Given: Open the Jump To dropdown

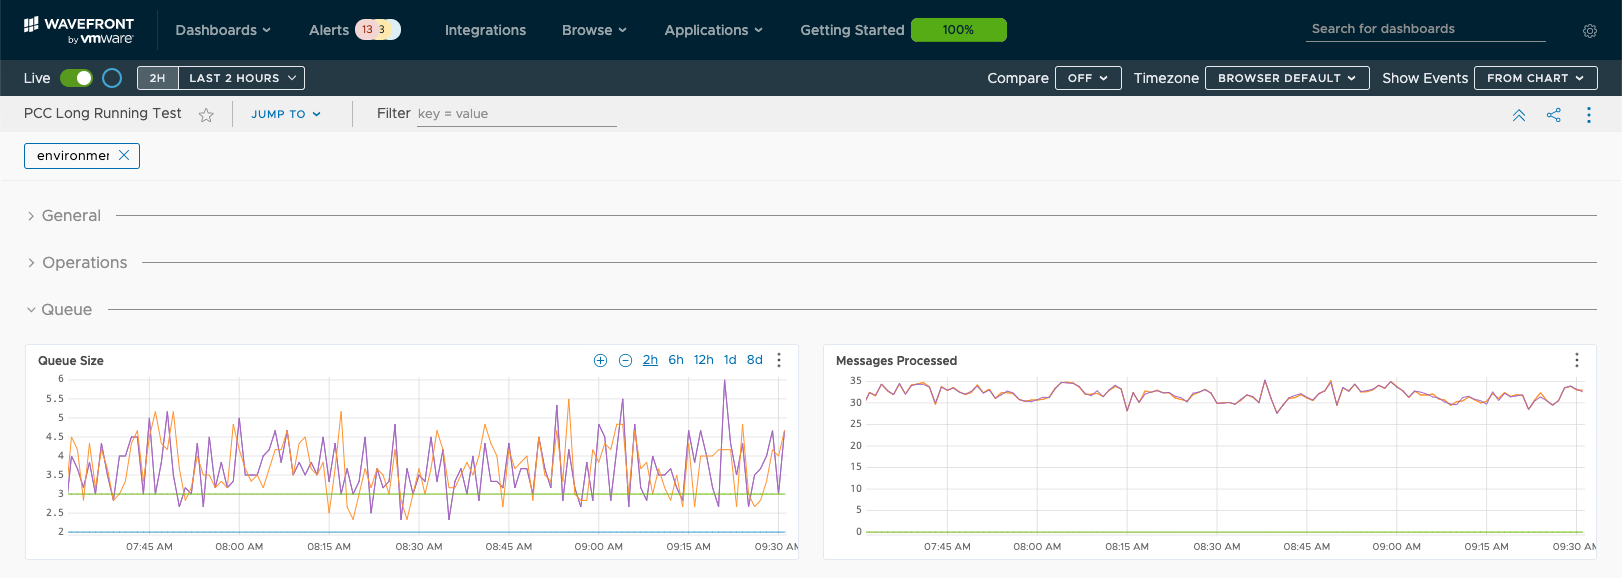Looking at the screenshot, I should tap(286, 114).
